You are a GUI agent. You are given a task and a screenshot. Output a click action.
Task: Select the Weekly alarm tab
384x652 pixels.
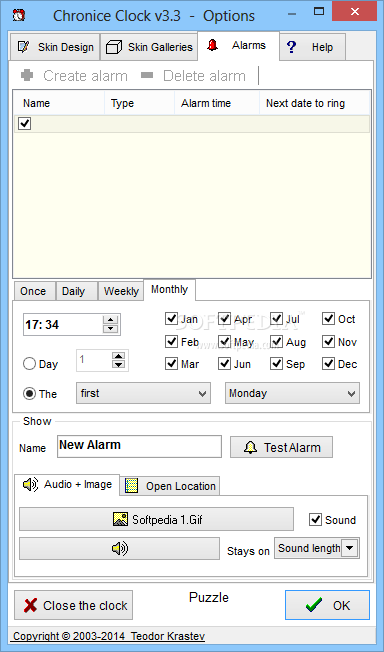(121, 291)
